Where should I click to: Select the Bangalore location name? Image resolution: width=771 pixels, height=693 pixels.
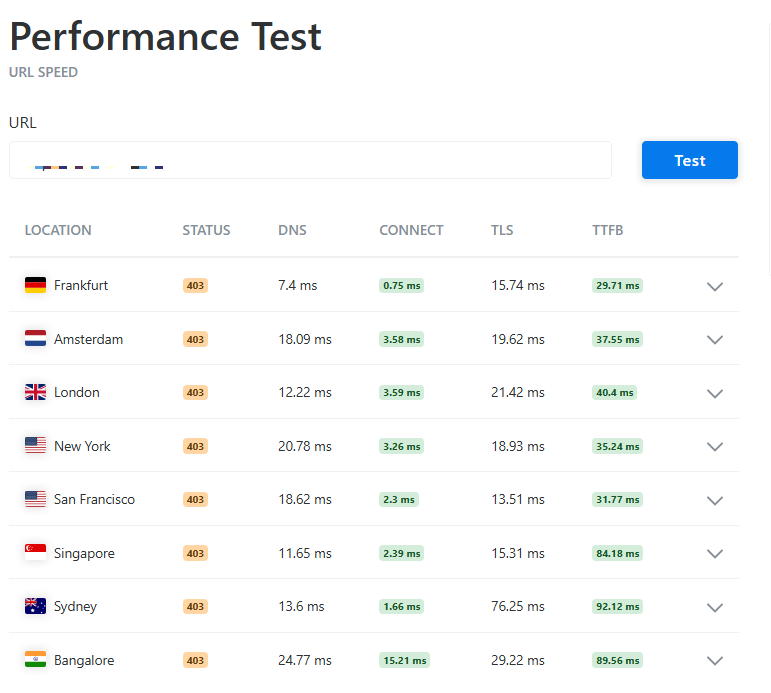click(x=84, y=660)
